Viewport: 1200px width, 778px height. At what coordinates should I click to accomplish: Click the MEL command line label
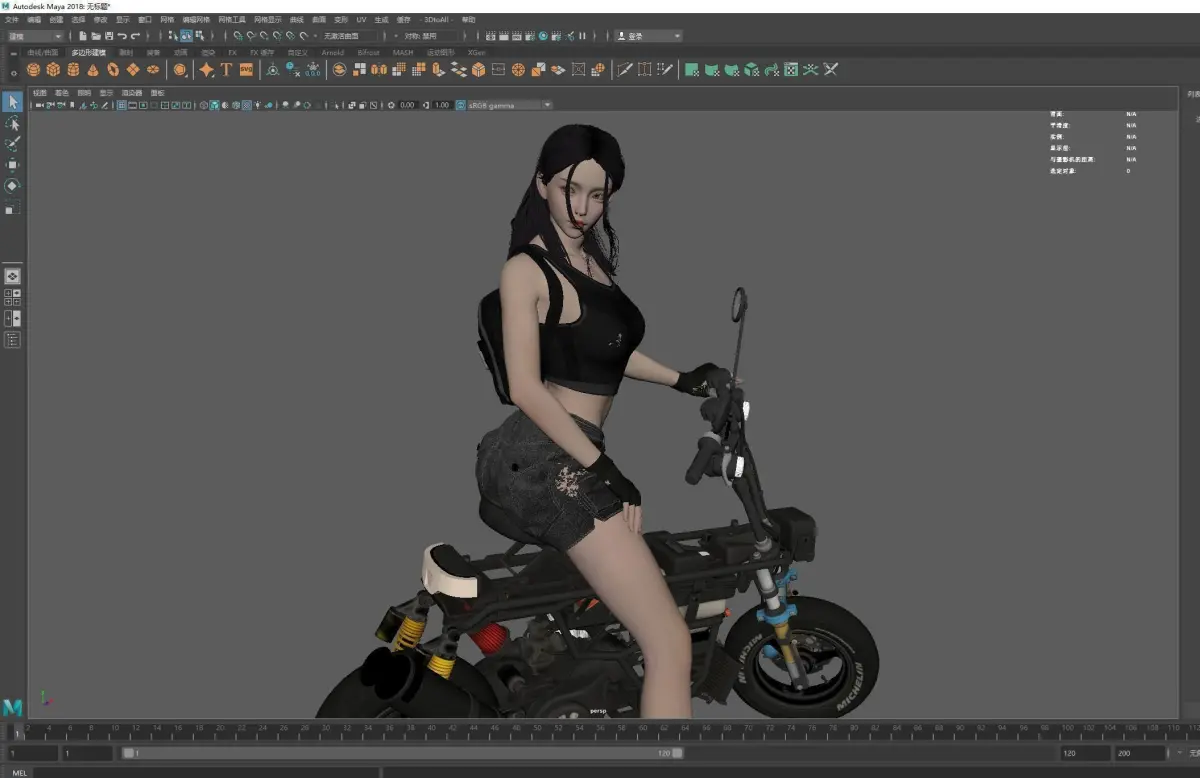(19, 772)
